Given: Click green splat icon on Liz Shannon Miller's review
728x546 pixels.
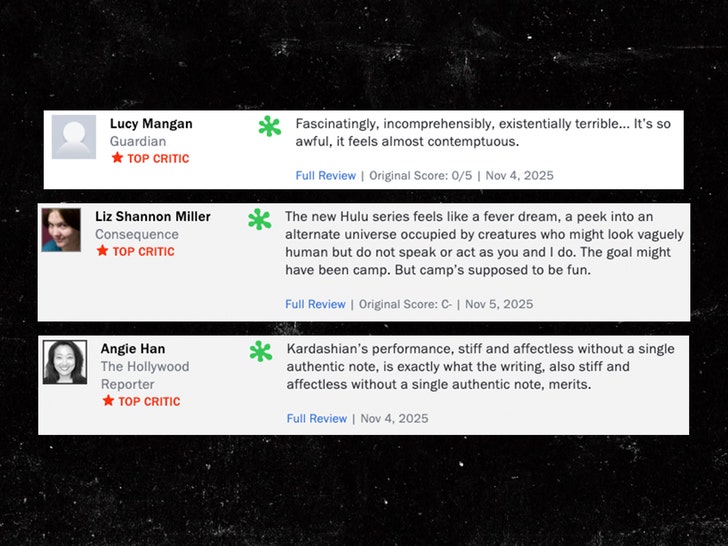Looking at the screenshot, I should [260, 219].
